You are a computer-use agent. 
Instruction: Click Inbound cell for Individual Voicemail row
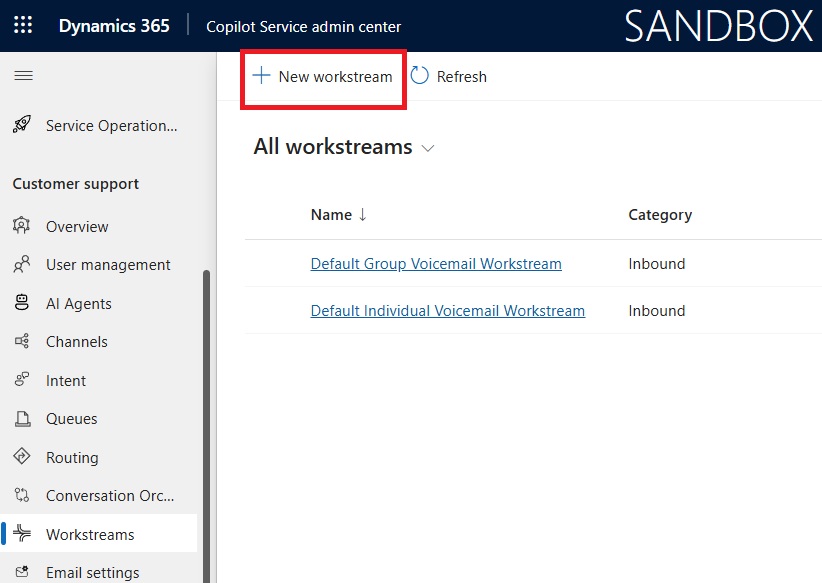tap(656, 310)
